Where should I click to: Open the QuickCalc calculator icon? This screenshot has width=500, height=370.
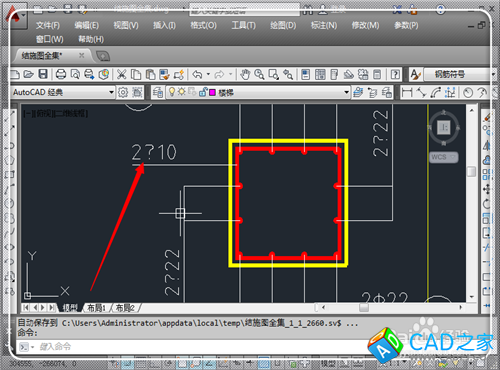[377, 74]
